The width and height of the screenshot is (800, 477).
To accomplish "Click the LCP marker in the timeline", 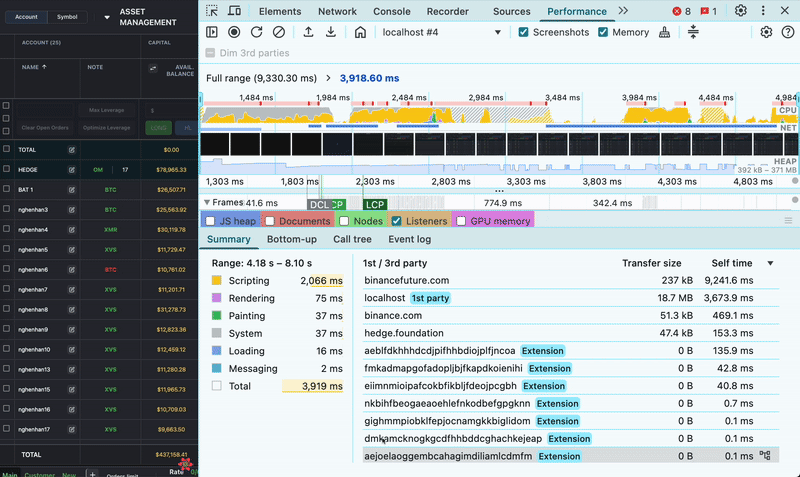I will [x=375, y=205].
